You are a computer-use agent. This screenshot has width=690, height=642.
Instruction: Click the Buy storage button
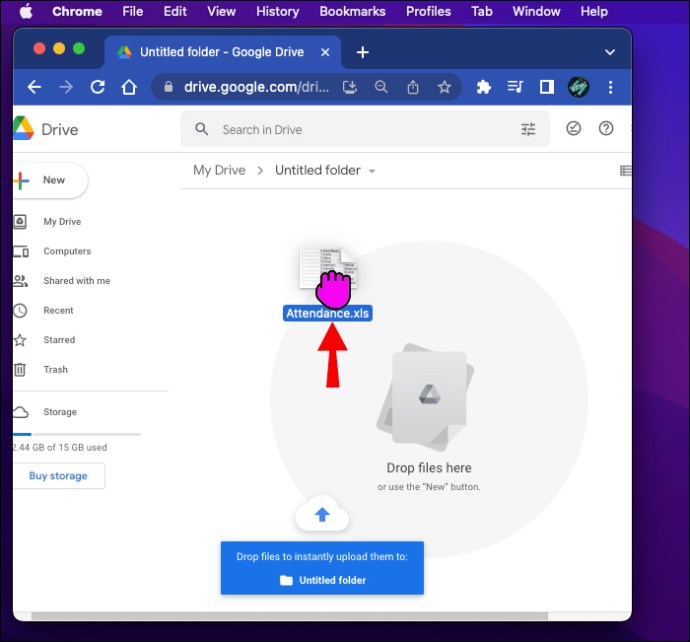59,476
